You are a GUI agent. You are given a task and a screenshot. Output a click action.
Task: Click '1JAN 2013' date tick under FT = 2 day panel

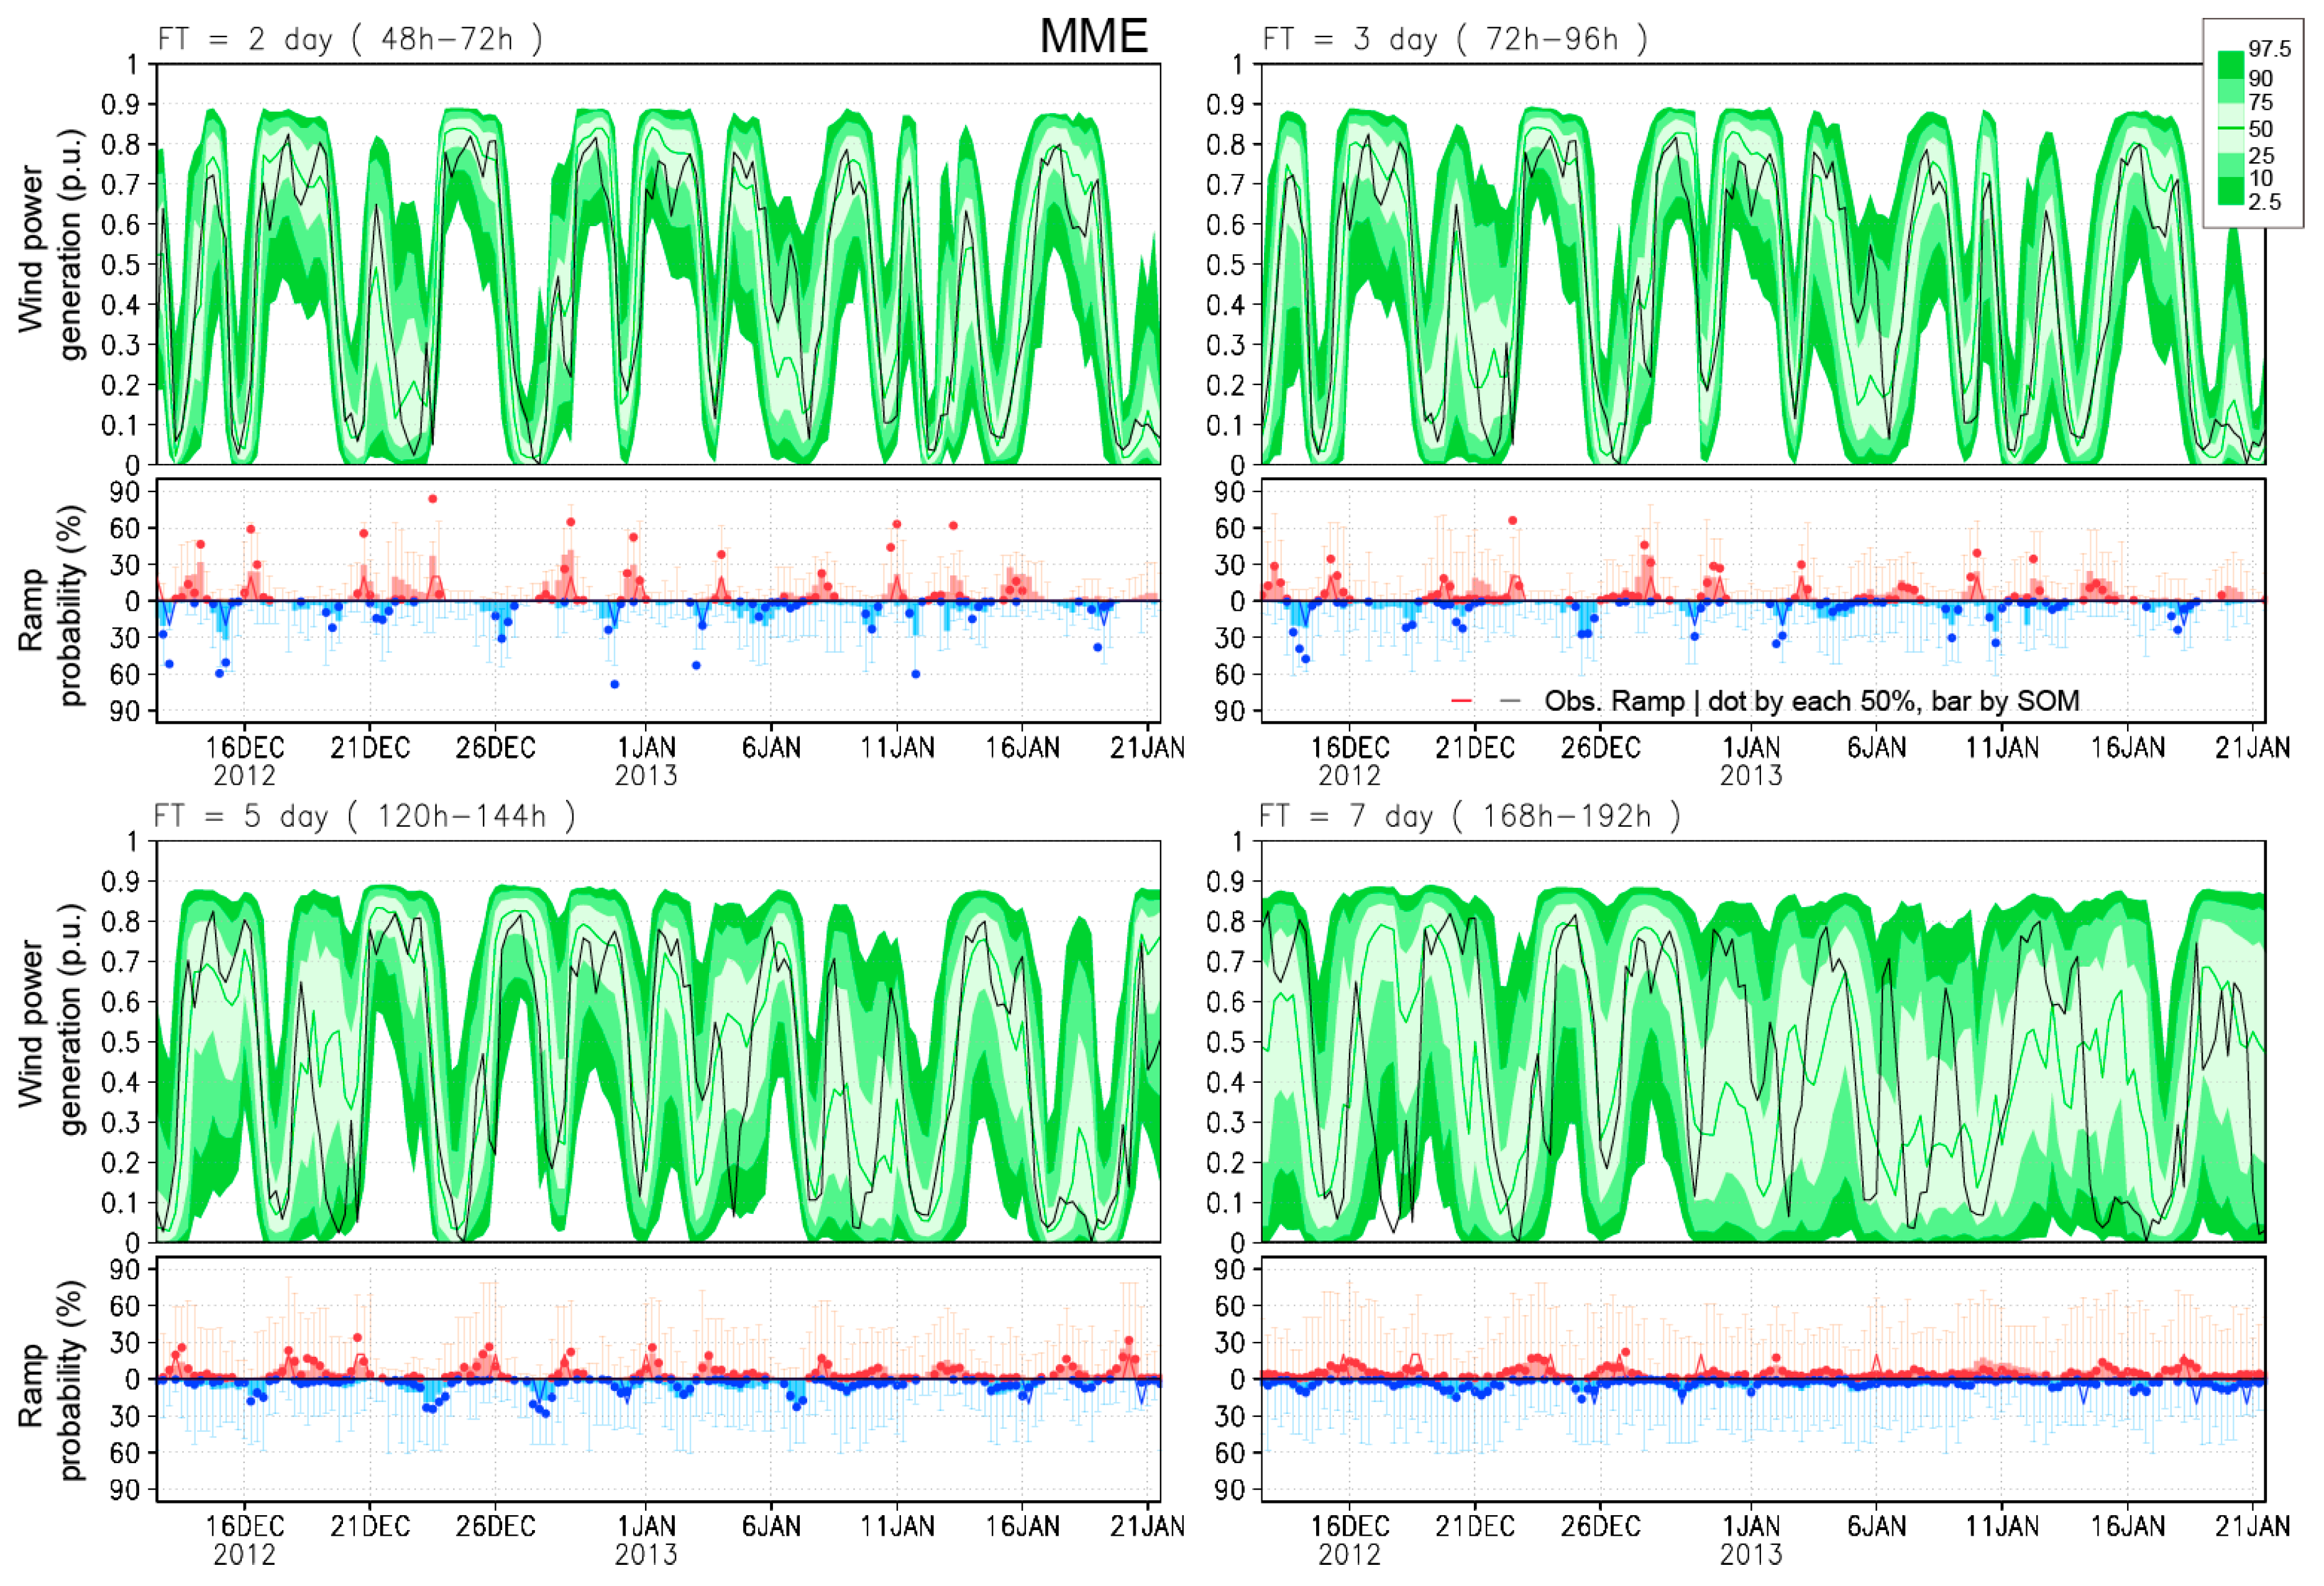click(646, 761)
